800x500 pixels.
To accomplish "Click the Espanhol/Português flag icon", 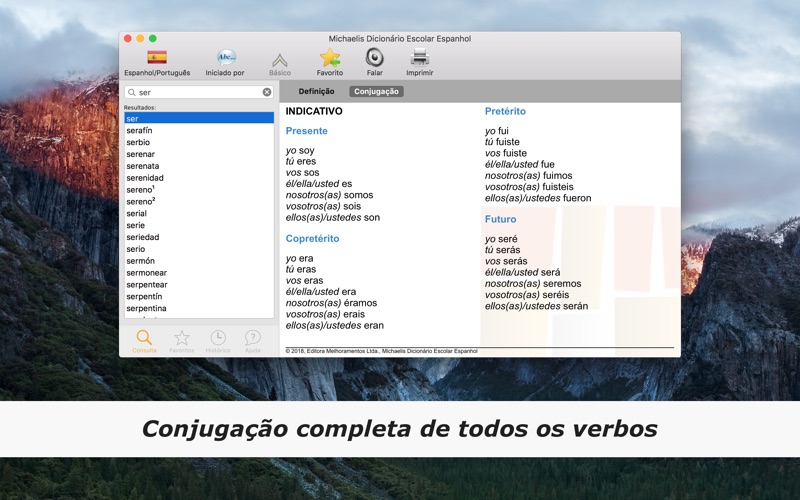I will pyautogui.click(x=157, y=57).
